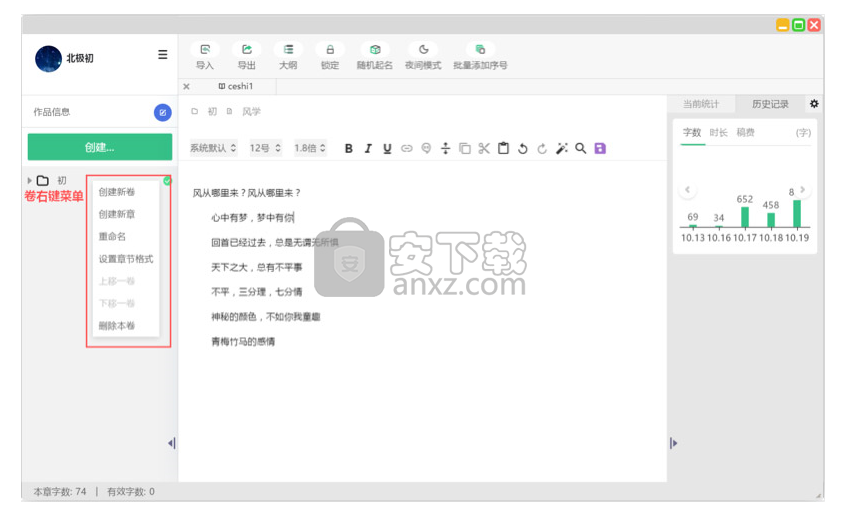Go to previous chart dates arrow
The height and width of the screenshot is (517, 844).
click(x=687, y=190)
